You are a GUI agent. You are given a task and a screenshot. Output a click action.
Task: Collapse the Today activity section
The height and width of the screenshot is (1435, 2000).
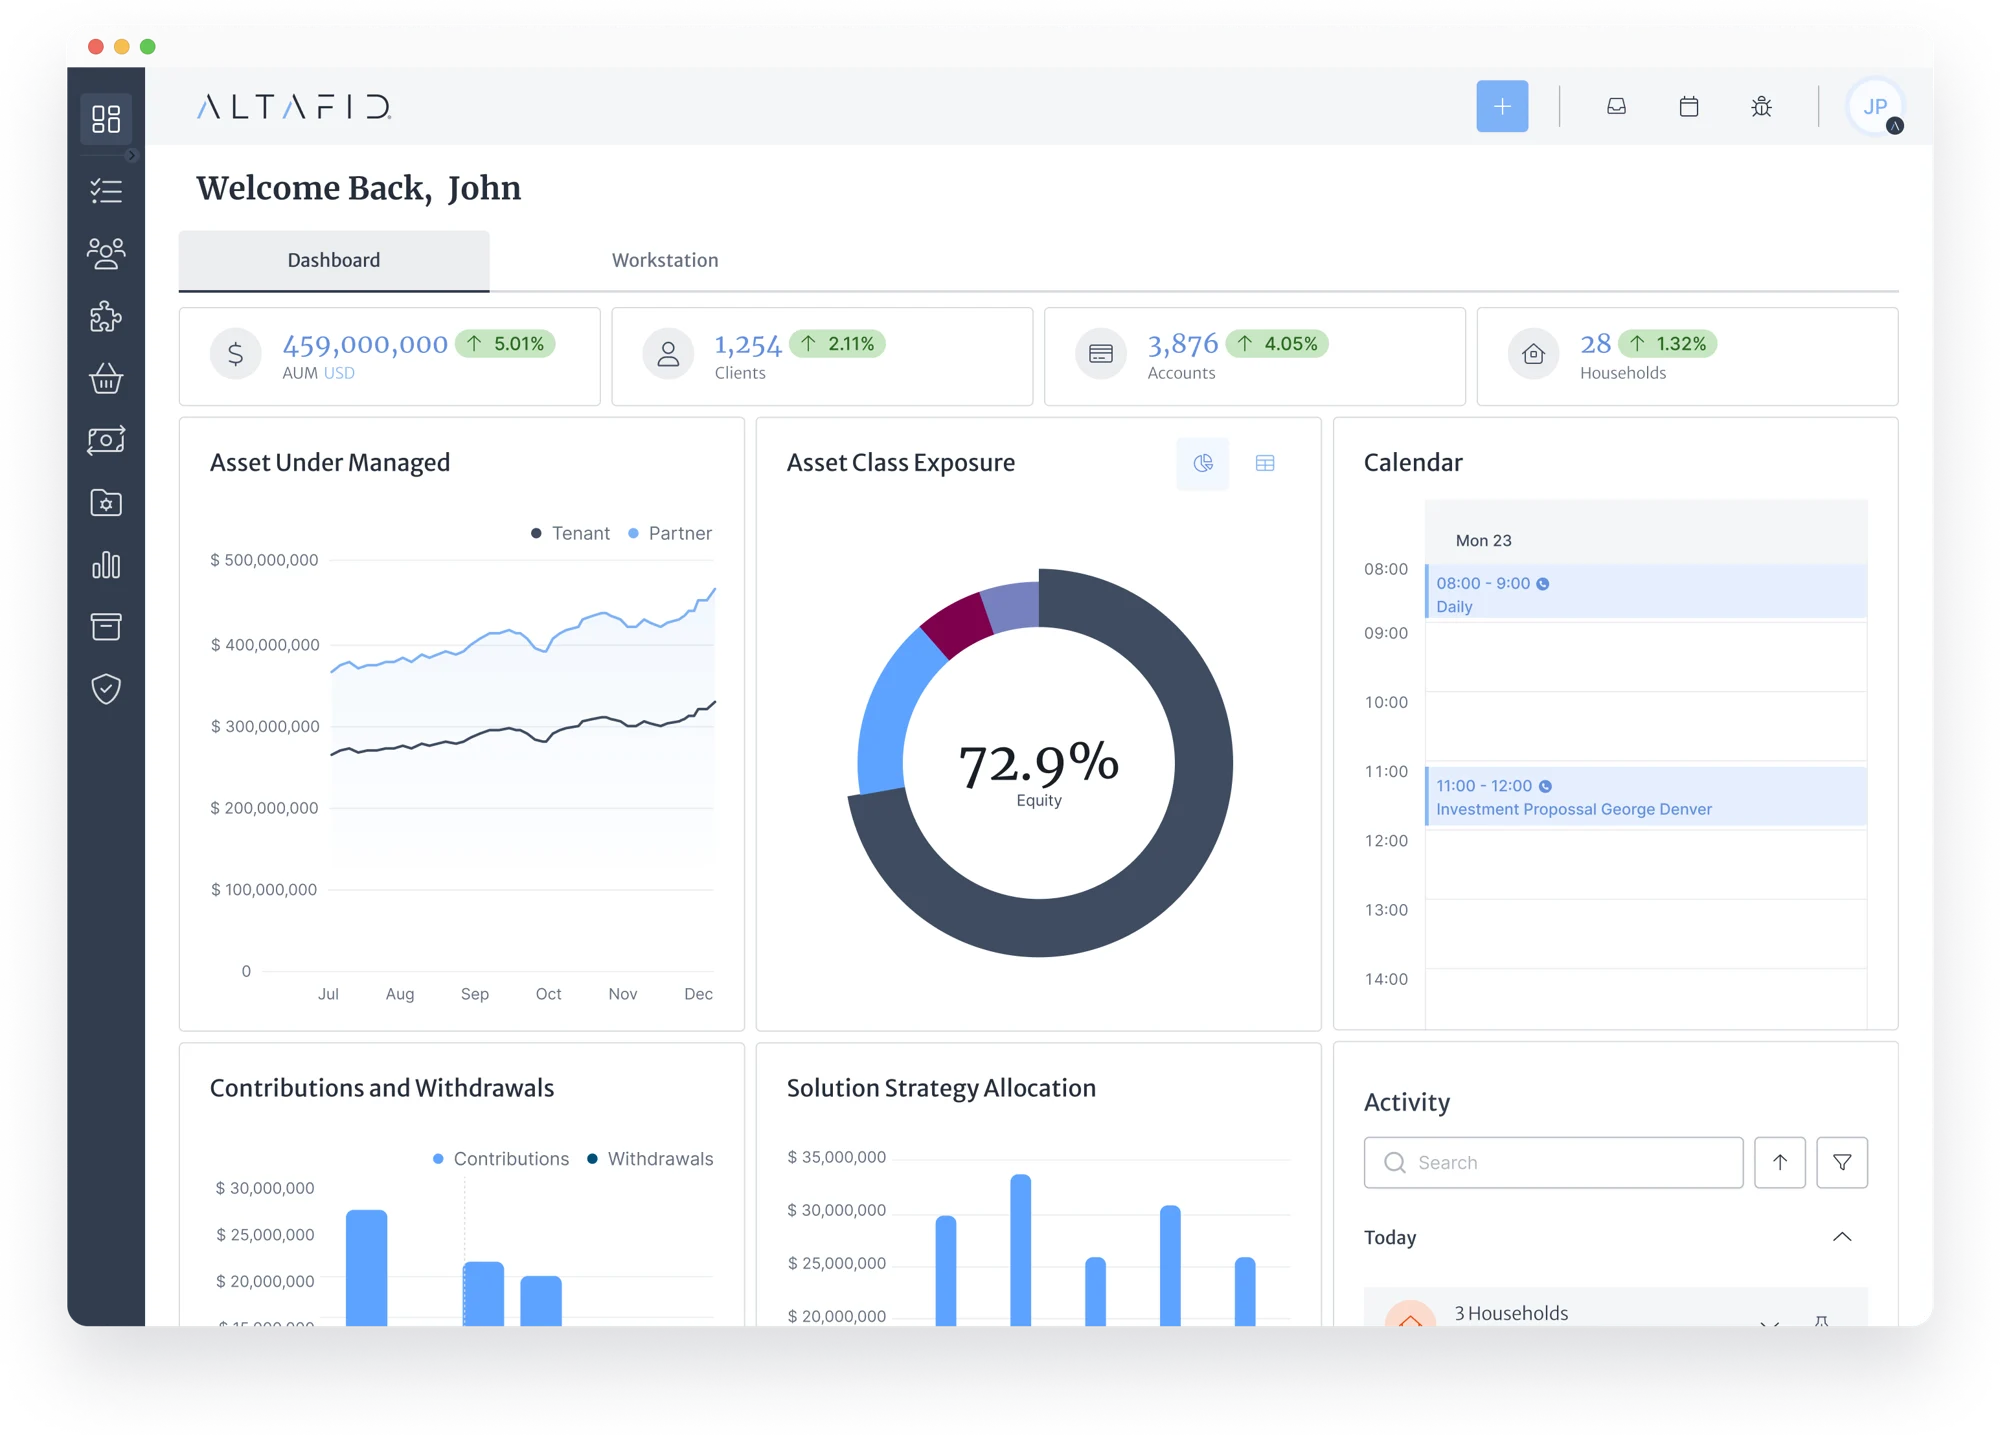point(1841,1237)
